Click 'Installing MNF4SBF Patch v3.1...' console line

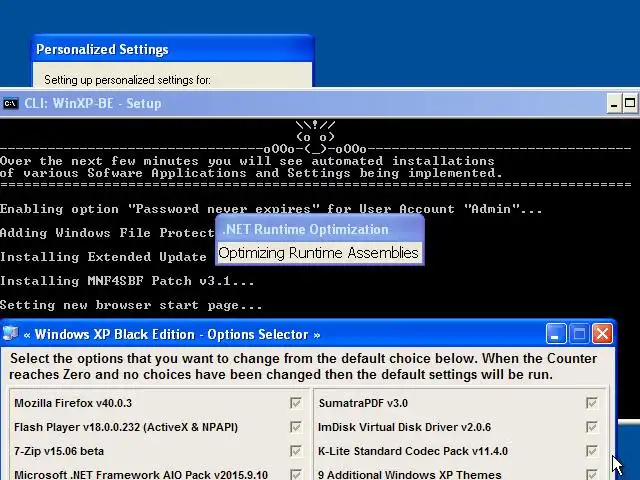(x=127, y=281)
